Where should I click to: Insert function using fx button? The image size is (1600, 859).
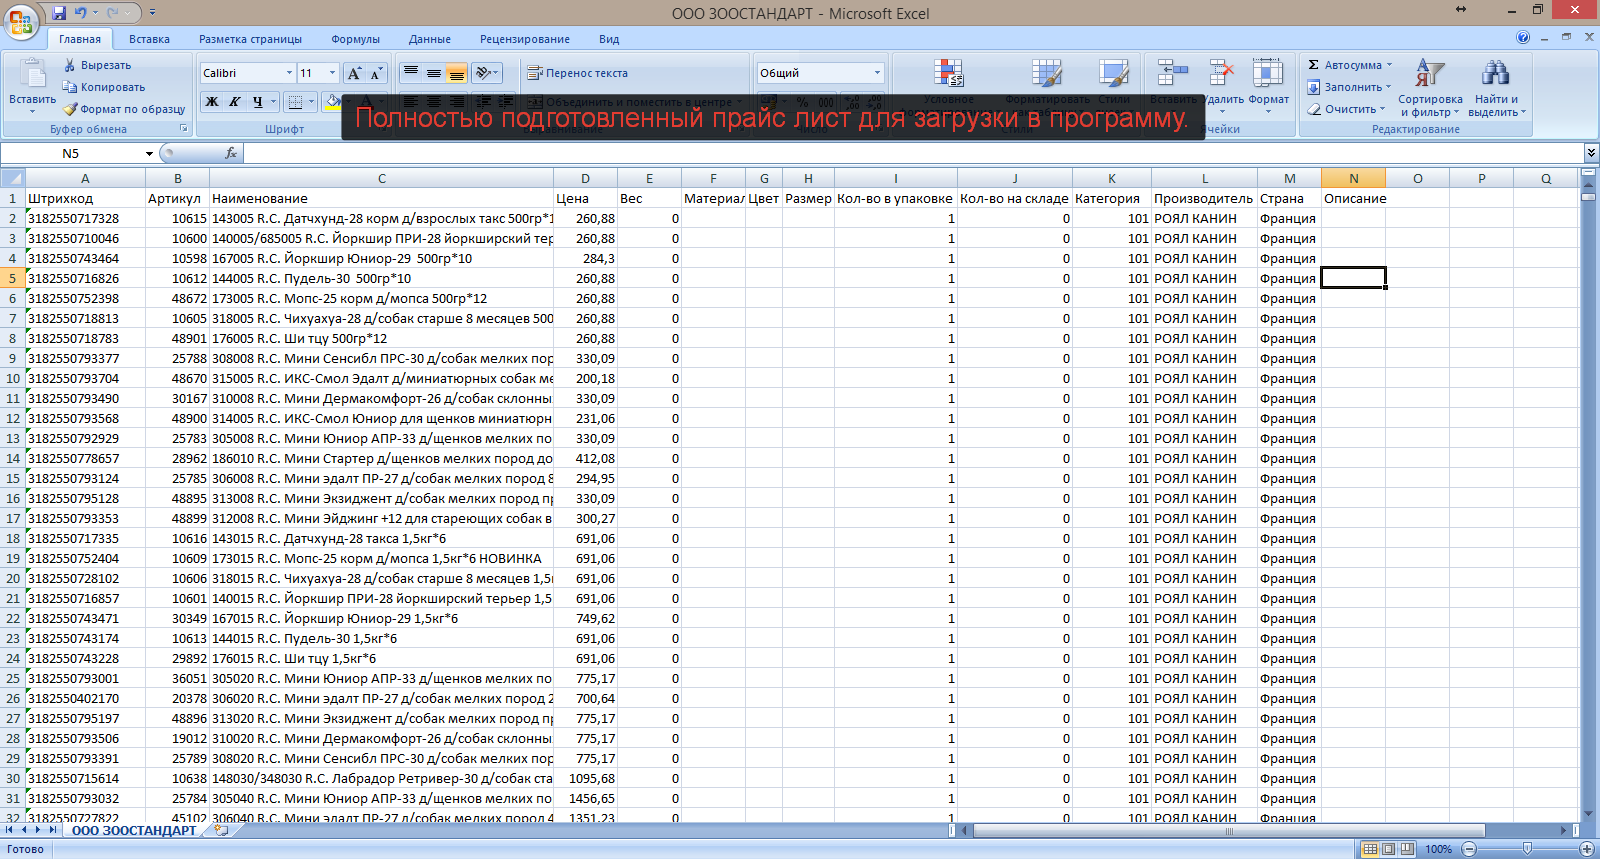click(231, 153)
